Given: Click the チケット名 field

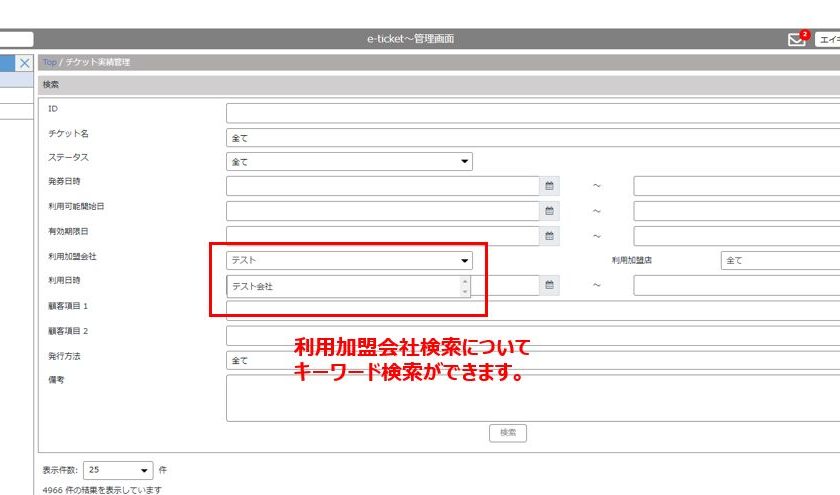Looking at the screenshot, I should pyautogui.click(x=532, y=137).
